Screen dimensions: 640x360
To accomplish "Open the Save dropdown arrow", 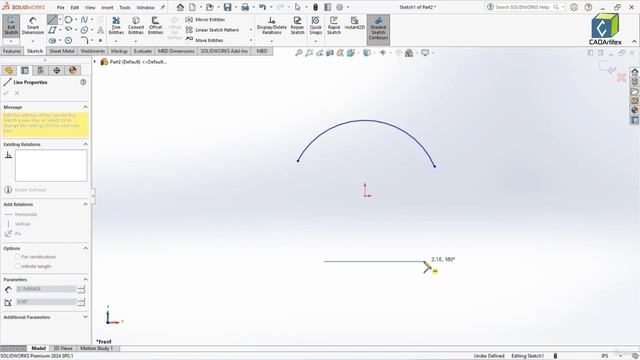I will click(236, 7).
